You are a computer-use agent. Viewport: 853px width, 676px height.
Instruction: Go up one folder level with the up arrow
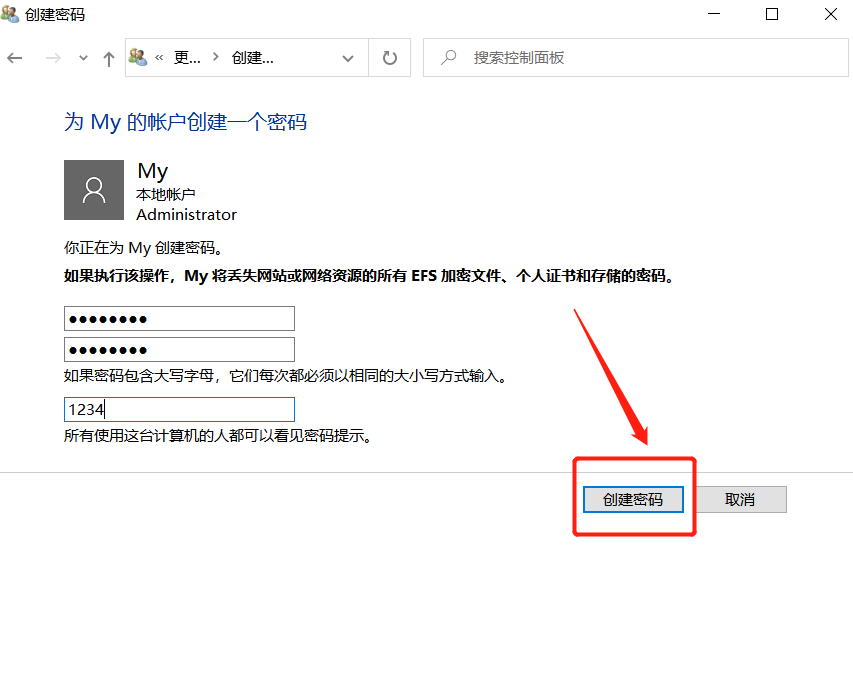coord(108,57)
